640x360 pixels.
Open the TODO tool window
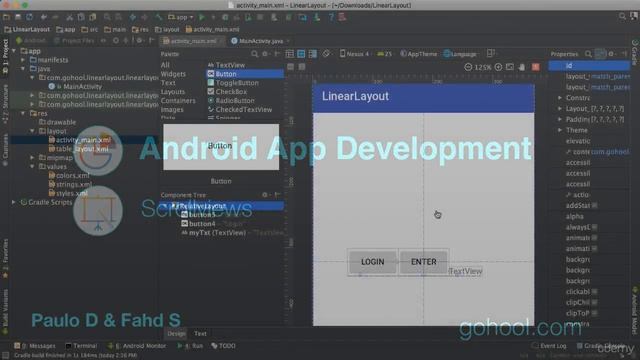pos(224,346)
